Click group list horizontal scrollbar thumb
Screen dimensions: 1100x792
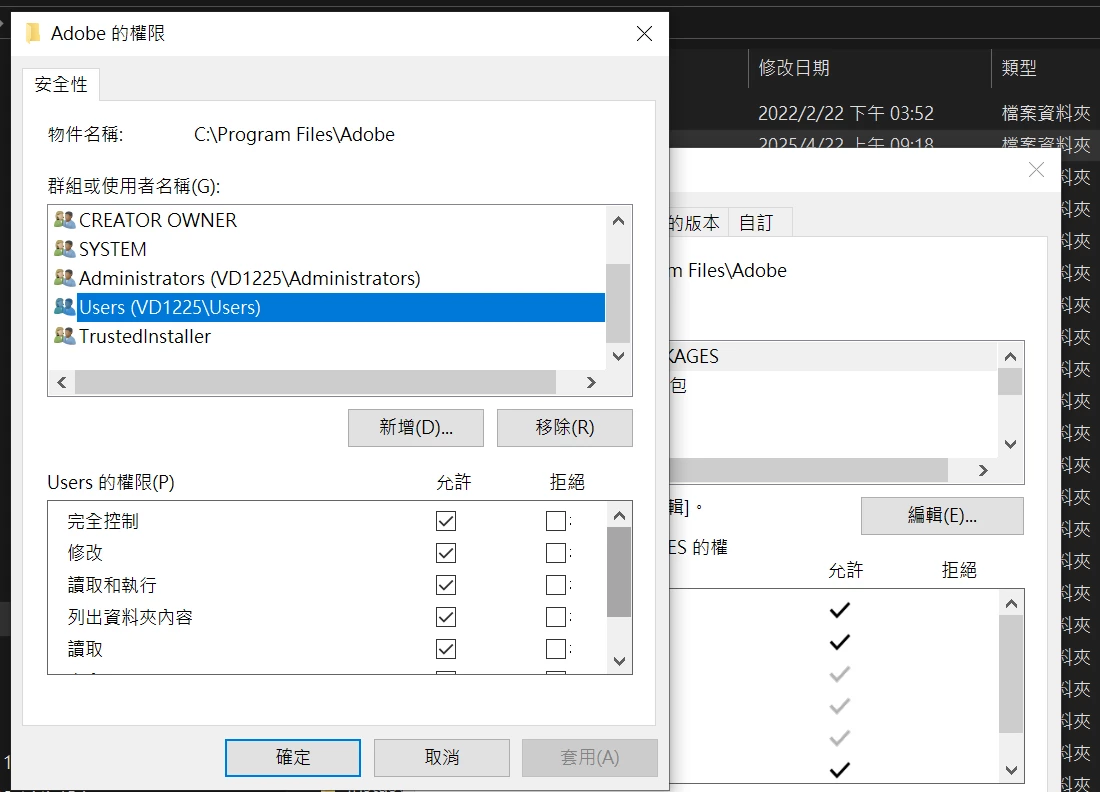tap(316, 382)
